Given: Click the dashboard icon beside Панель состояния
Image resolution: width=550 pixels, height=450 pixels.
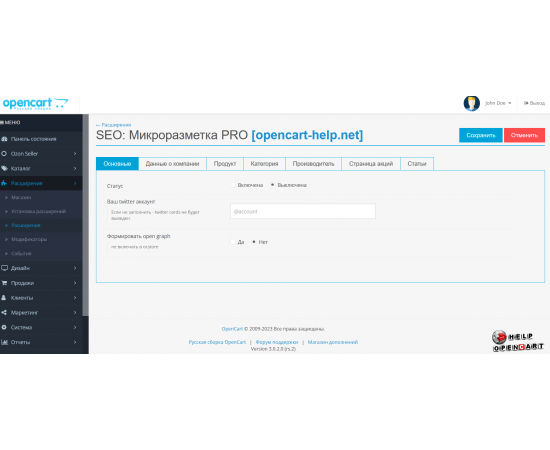Looking at the screenshot, I should [4, 139].
